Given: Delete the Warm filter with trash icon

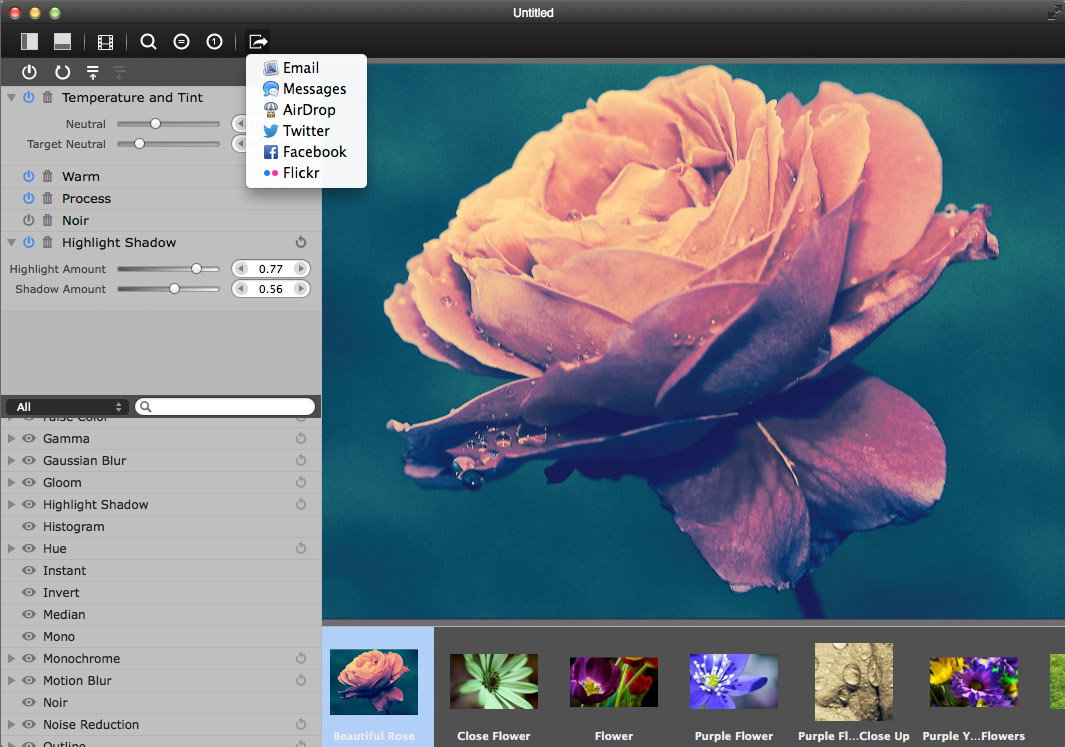Looking at the screenshot, I should pos(47,177).
